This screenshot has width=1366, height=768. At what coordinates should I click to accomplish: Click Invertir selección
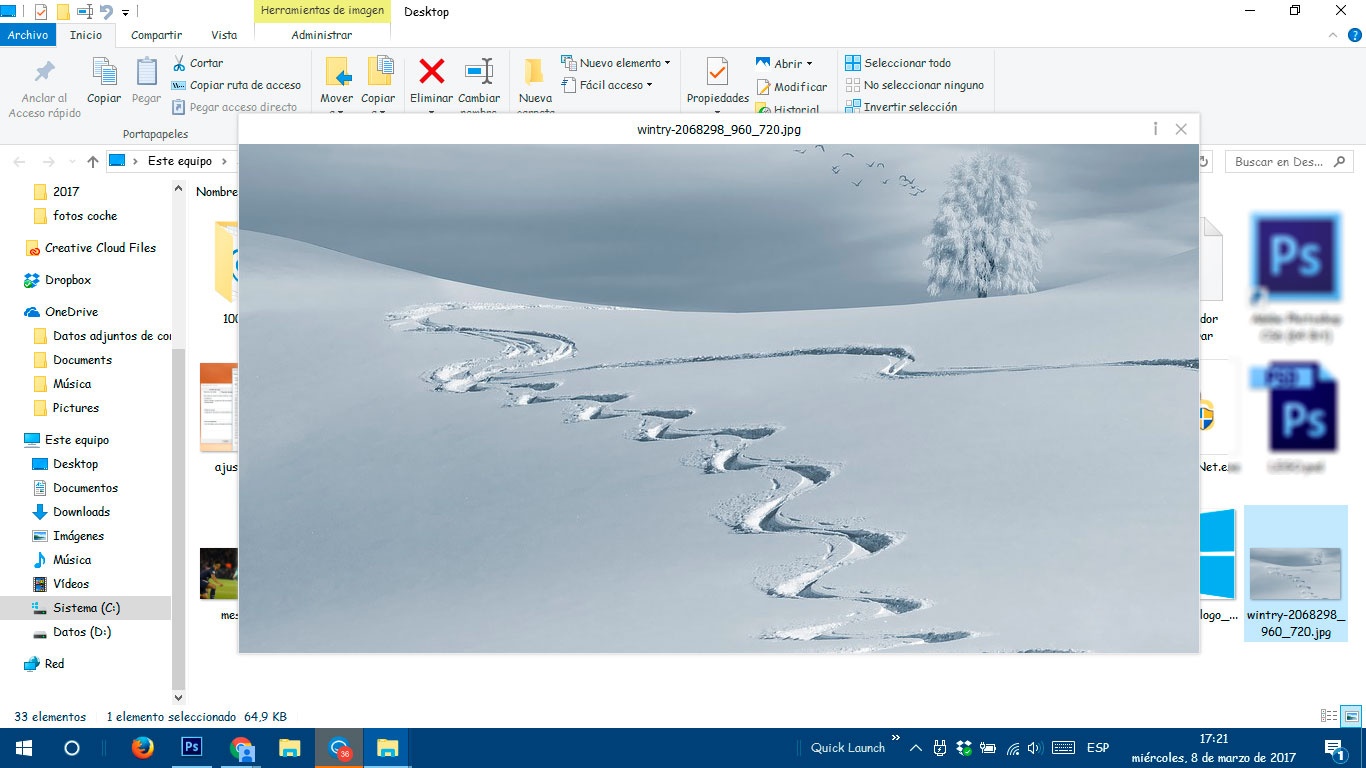coord(901,107)
